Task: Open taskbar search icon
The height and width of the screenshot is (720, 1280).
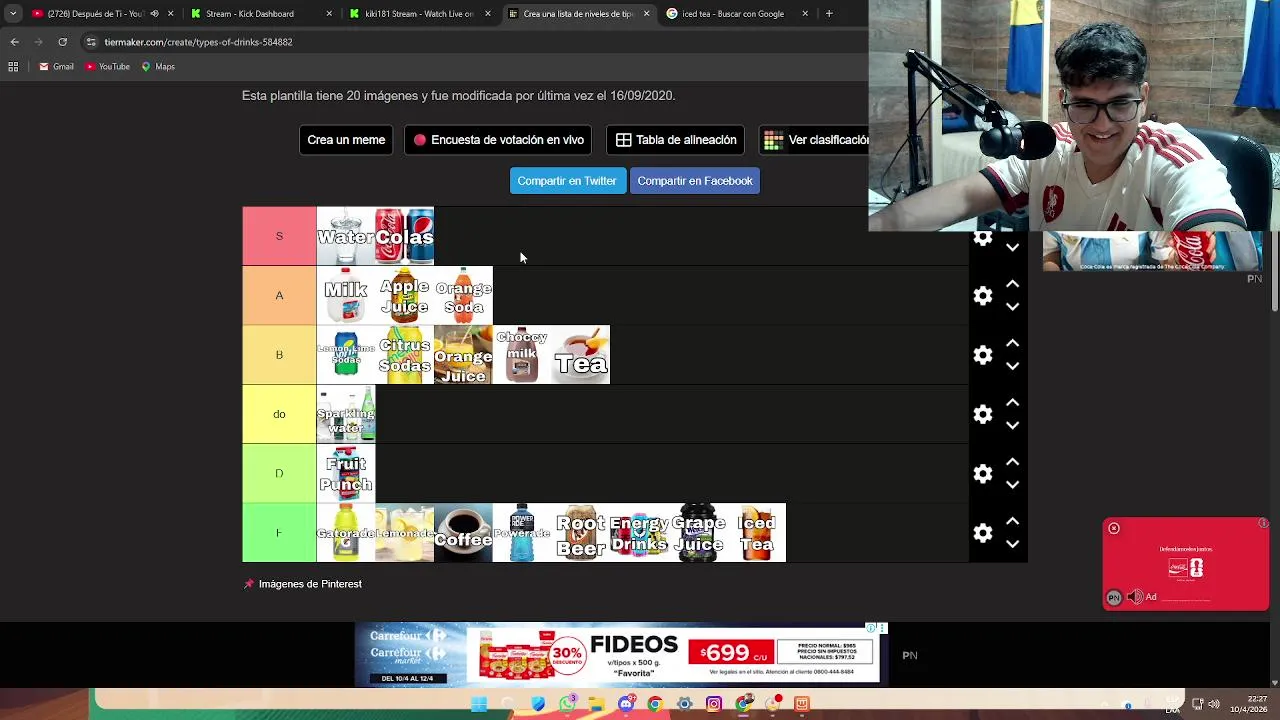Action: pyautogui.click(x=508, y=704)
